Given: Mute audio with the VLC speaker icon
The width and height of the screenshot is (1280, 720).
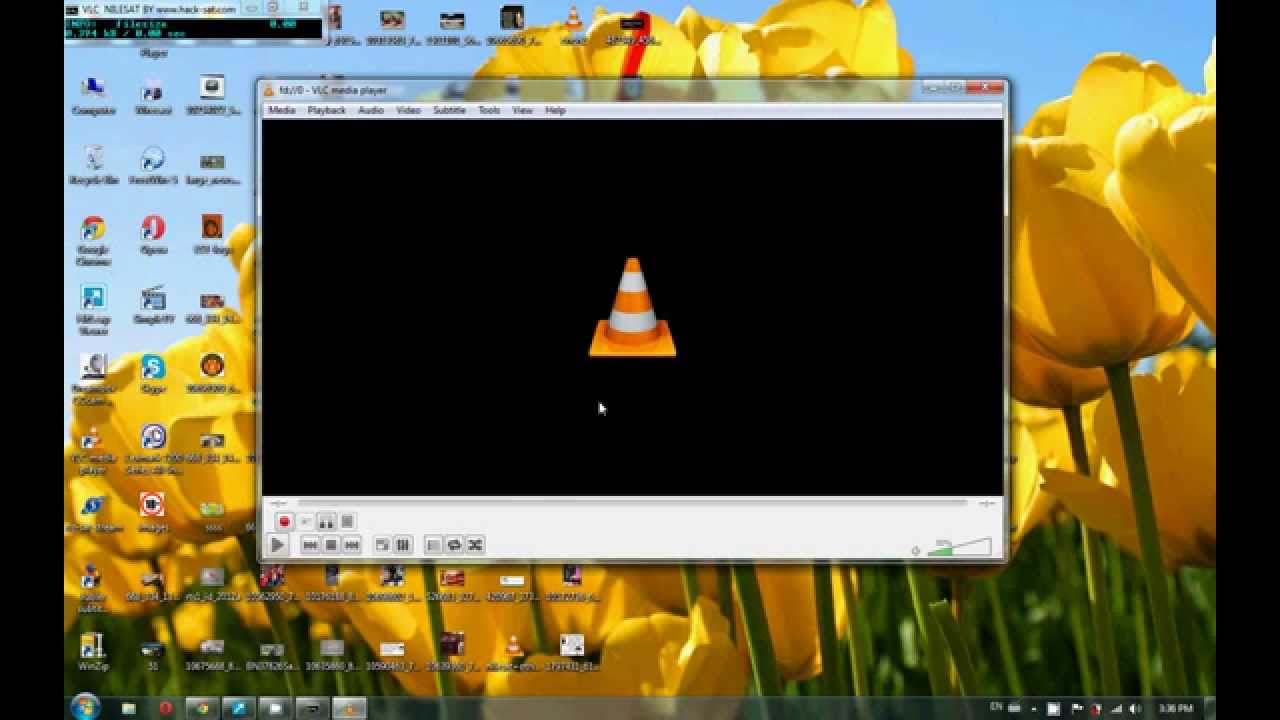Looking at the screenshot, I should coord(916,550).
